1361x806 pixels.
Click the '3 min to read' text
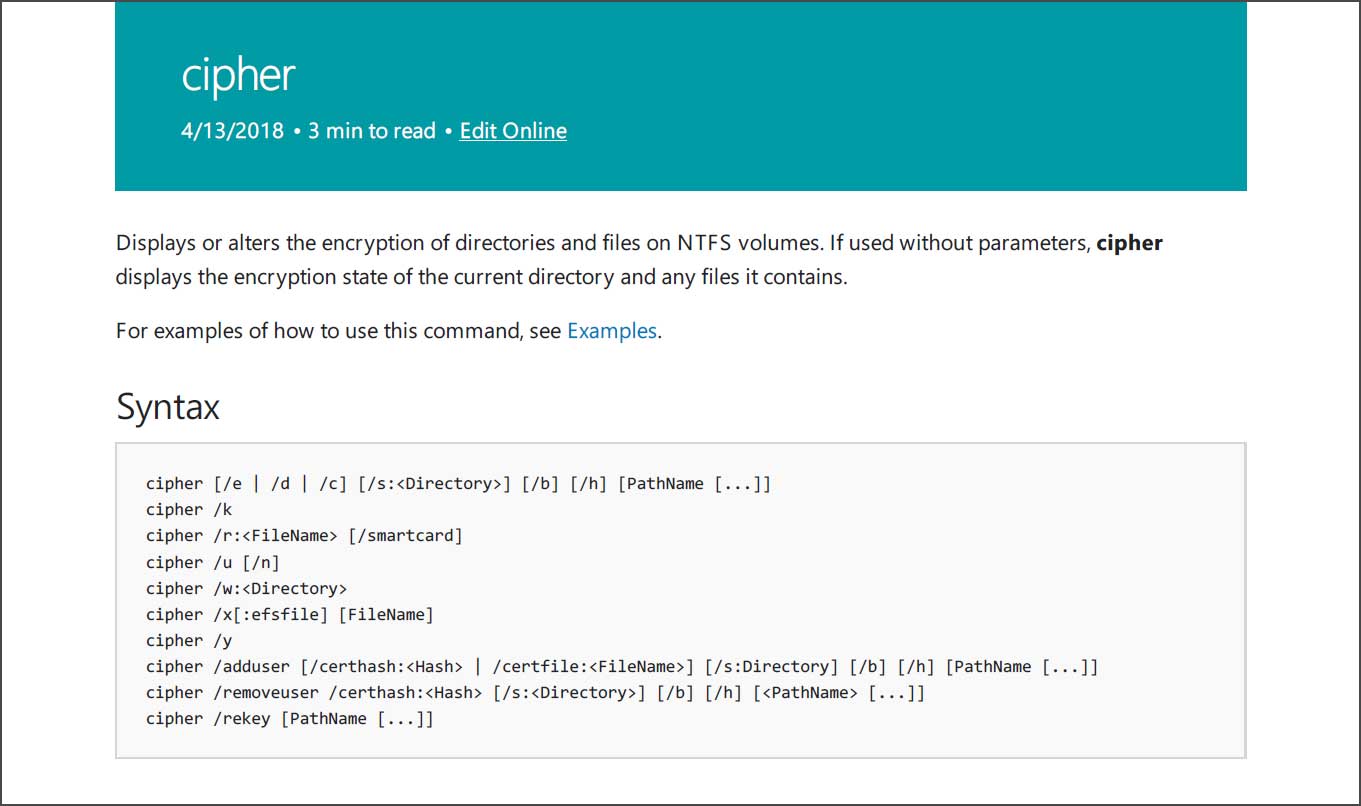pyautogui.click(x=372, y=131)
